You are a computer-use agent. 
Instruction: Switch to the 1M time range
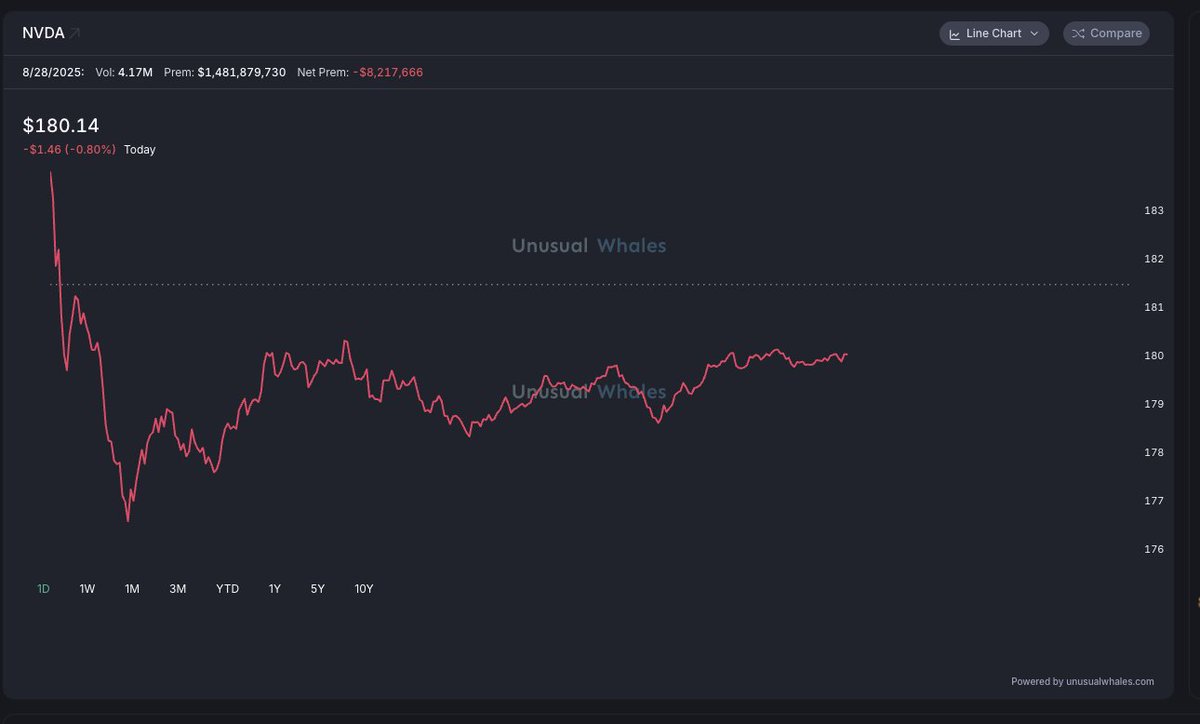[x=132, y=589]
